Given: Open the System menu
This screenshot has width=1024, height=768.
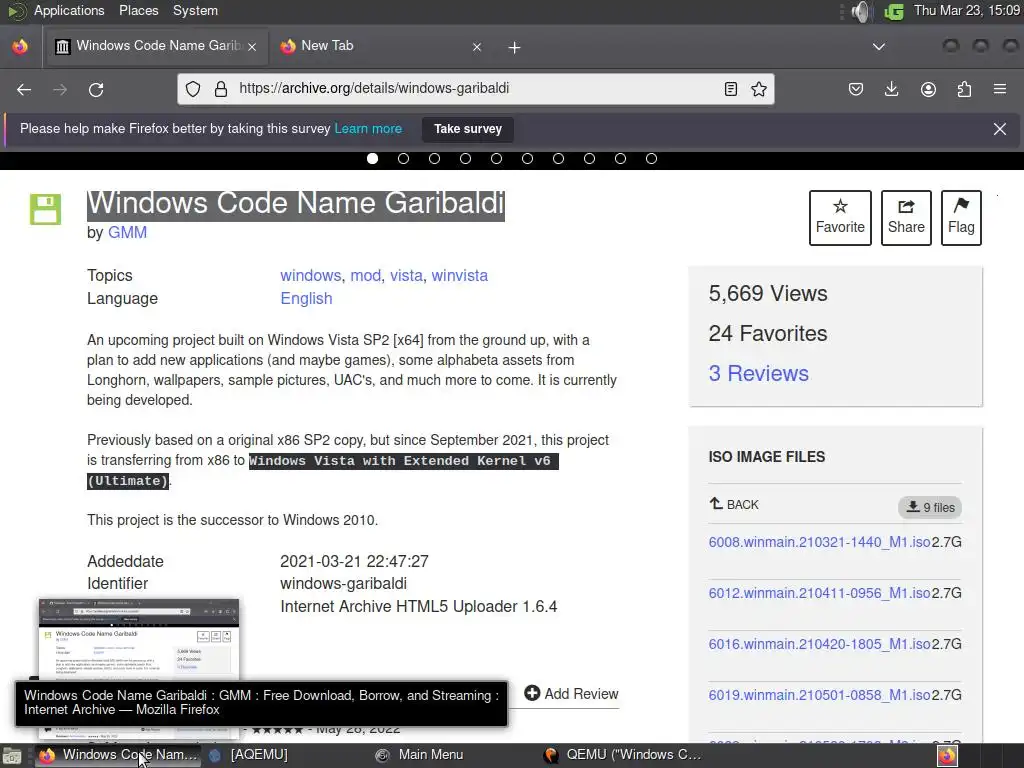Looking at the screenshot, I should pyautogui.click(x=195, y=10).
